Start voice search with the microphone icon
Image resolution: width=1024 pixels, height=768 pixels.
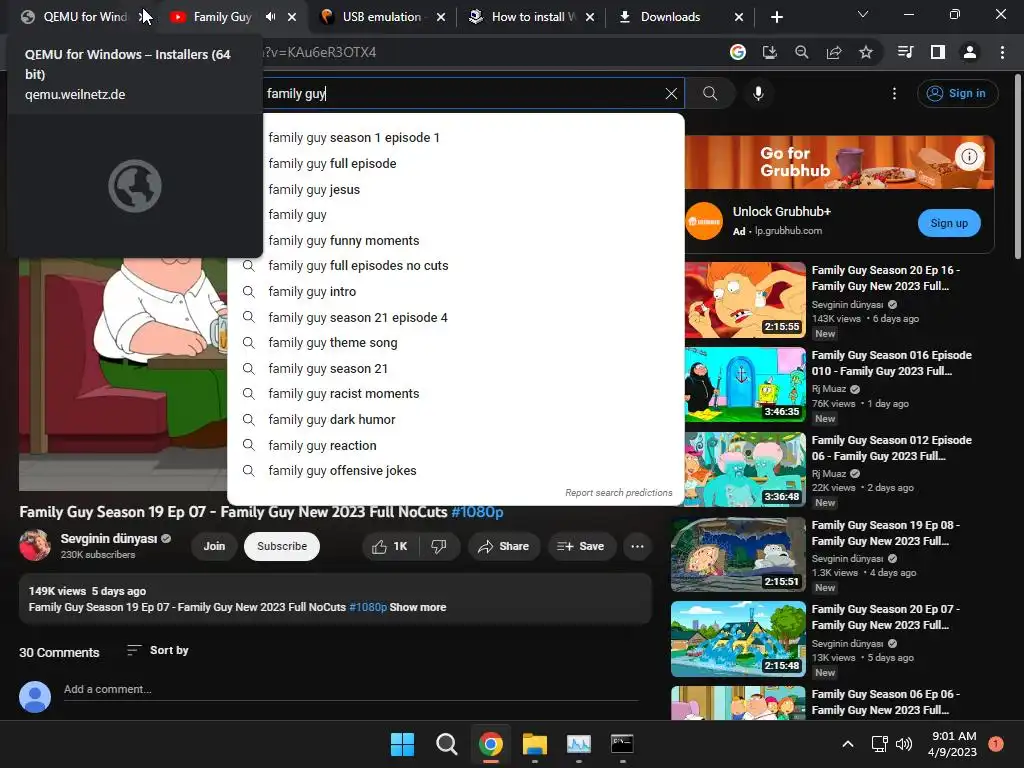758,93
